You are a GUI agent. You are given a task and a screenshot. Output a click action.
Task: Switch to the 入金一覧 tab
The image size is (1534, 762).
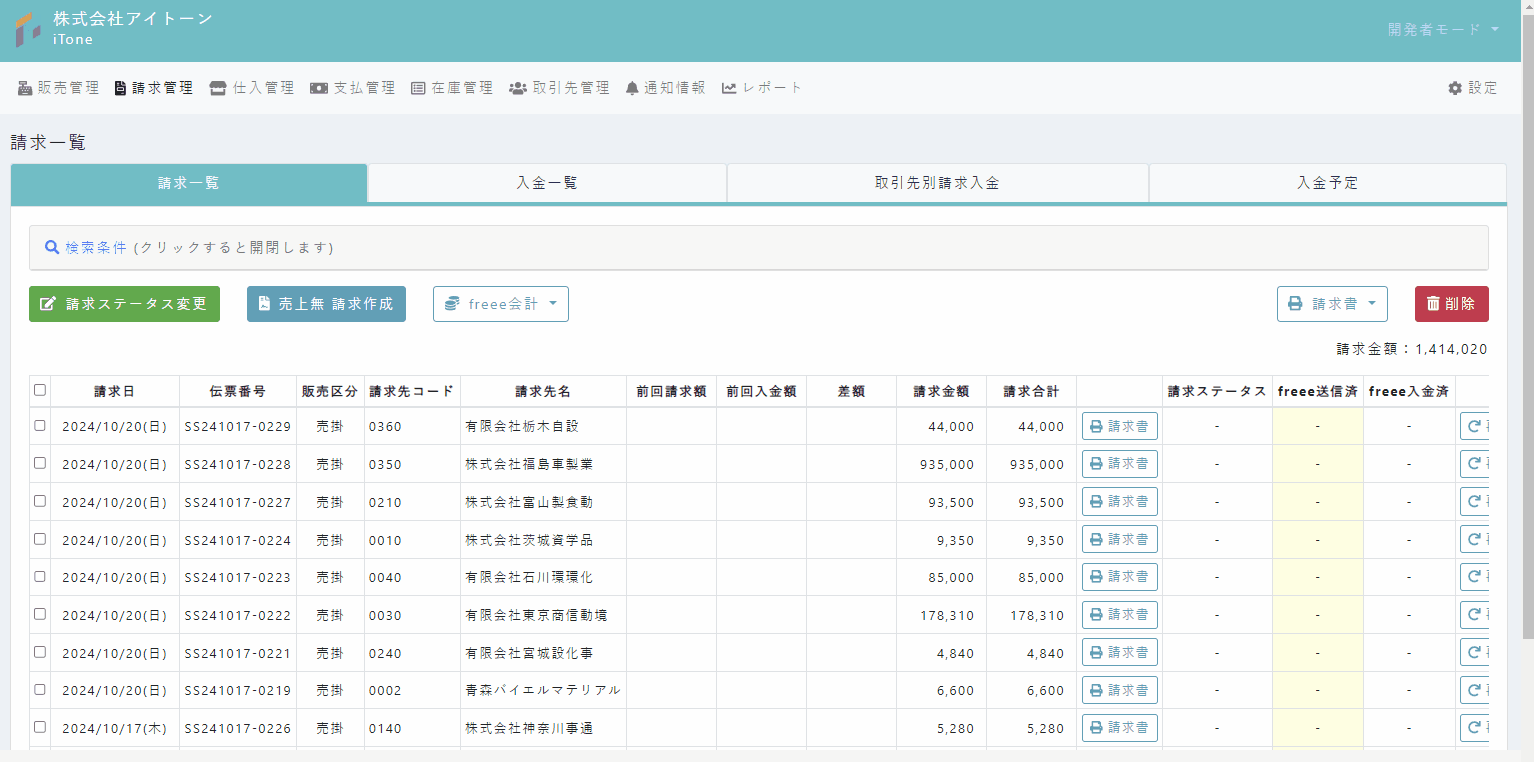(547, 183)
